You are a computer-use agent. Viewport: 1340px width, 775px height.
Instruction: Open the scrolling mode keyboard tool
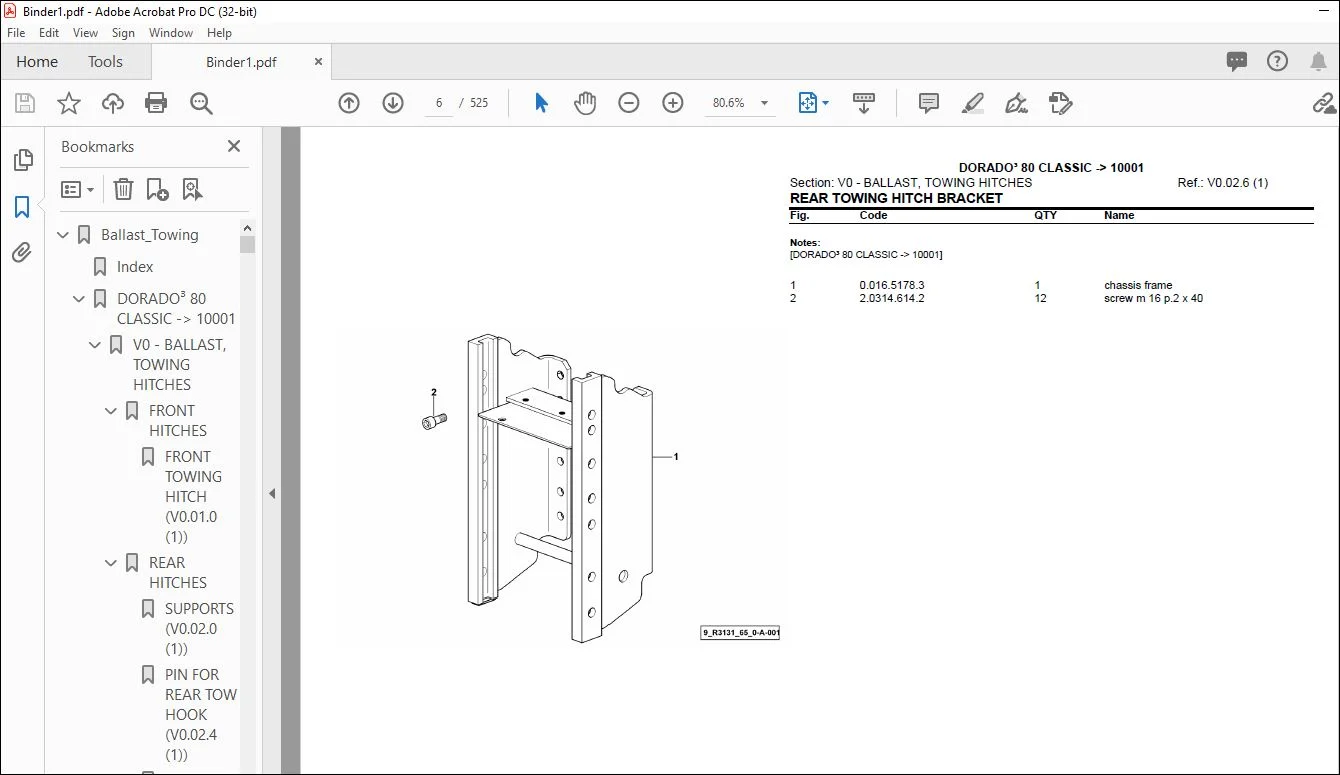[864, 103]
